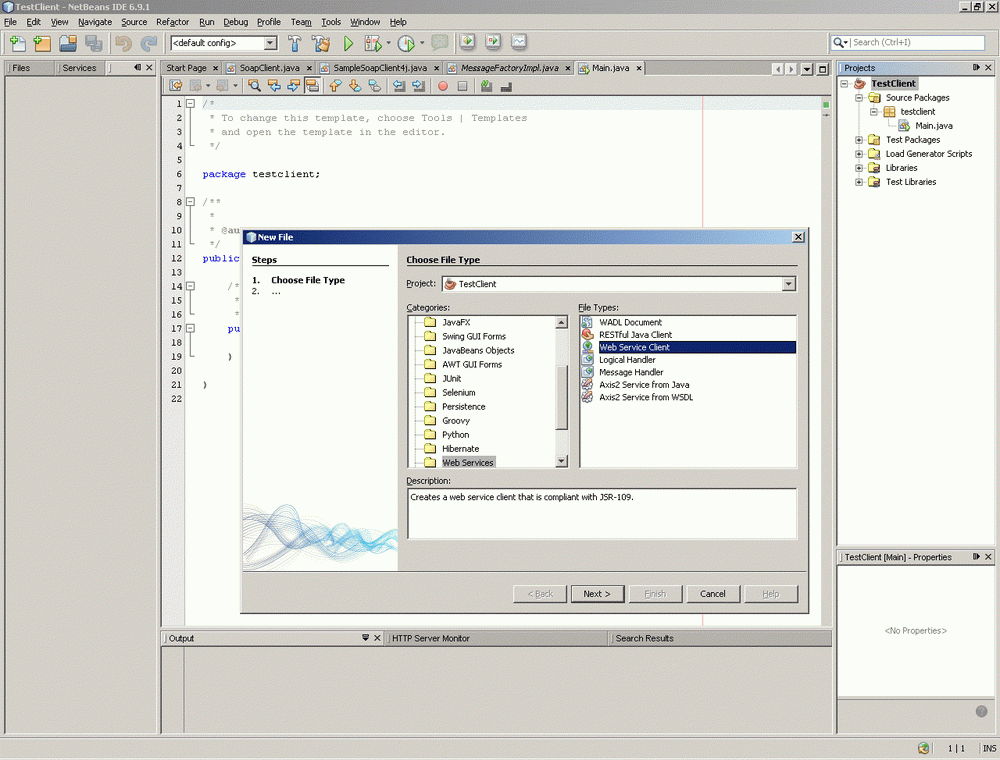Viewport: 1000px width, 760px height.
Task: Toggle Bookmark in editor toolbar
Action: click(374, 85)
